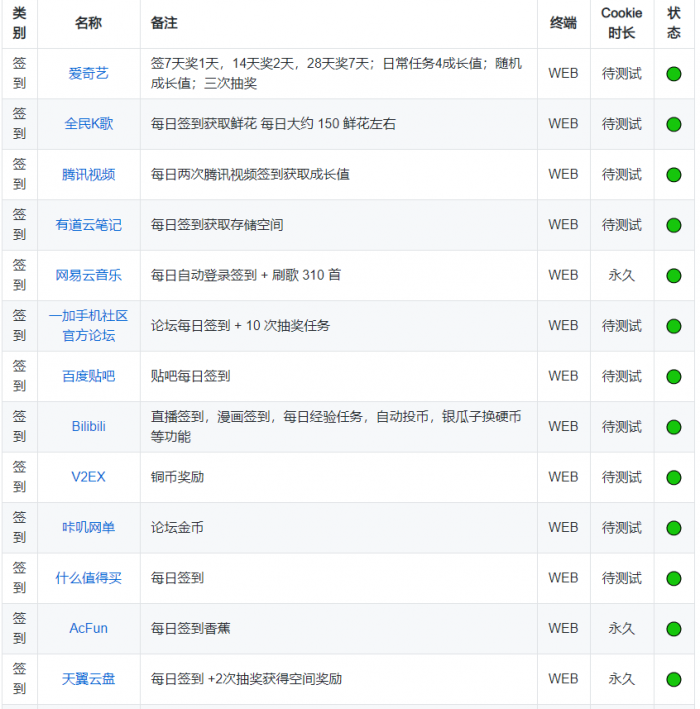Select note '每日签到香蕉' in AcFun row
This screenshot has height=709, width=700.
click(x=190, y=628)
